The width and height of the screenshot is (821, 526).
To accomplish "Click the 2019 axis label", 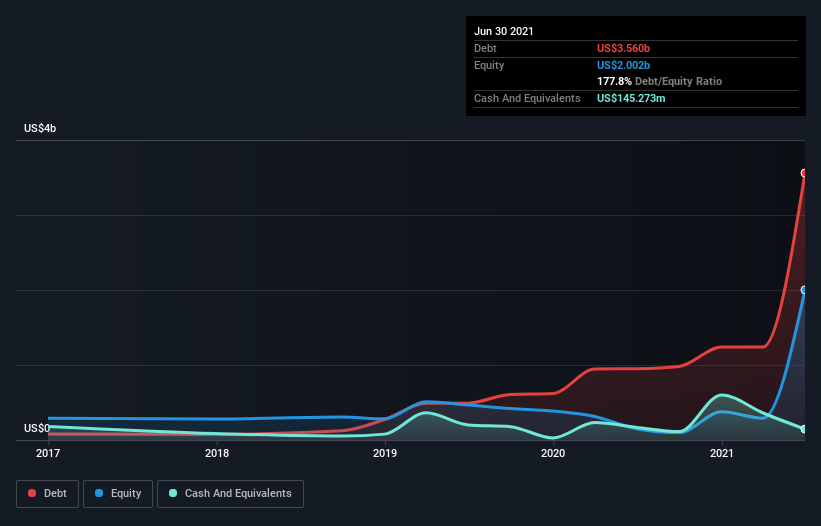I will coord(385,453).
